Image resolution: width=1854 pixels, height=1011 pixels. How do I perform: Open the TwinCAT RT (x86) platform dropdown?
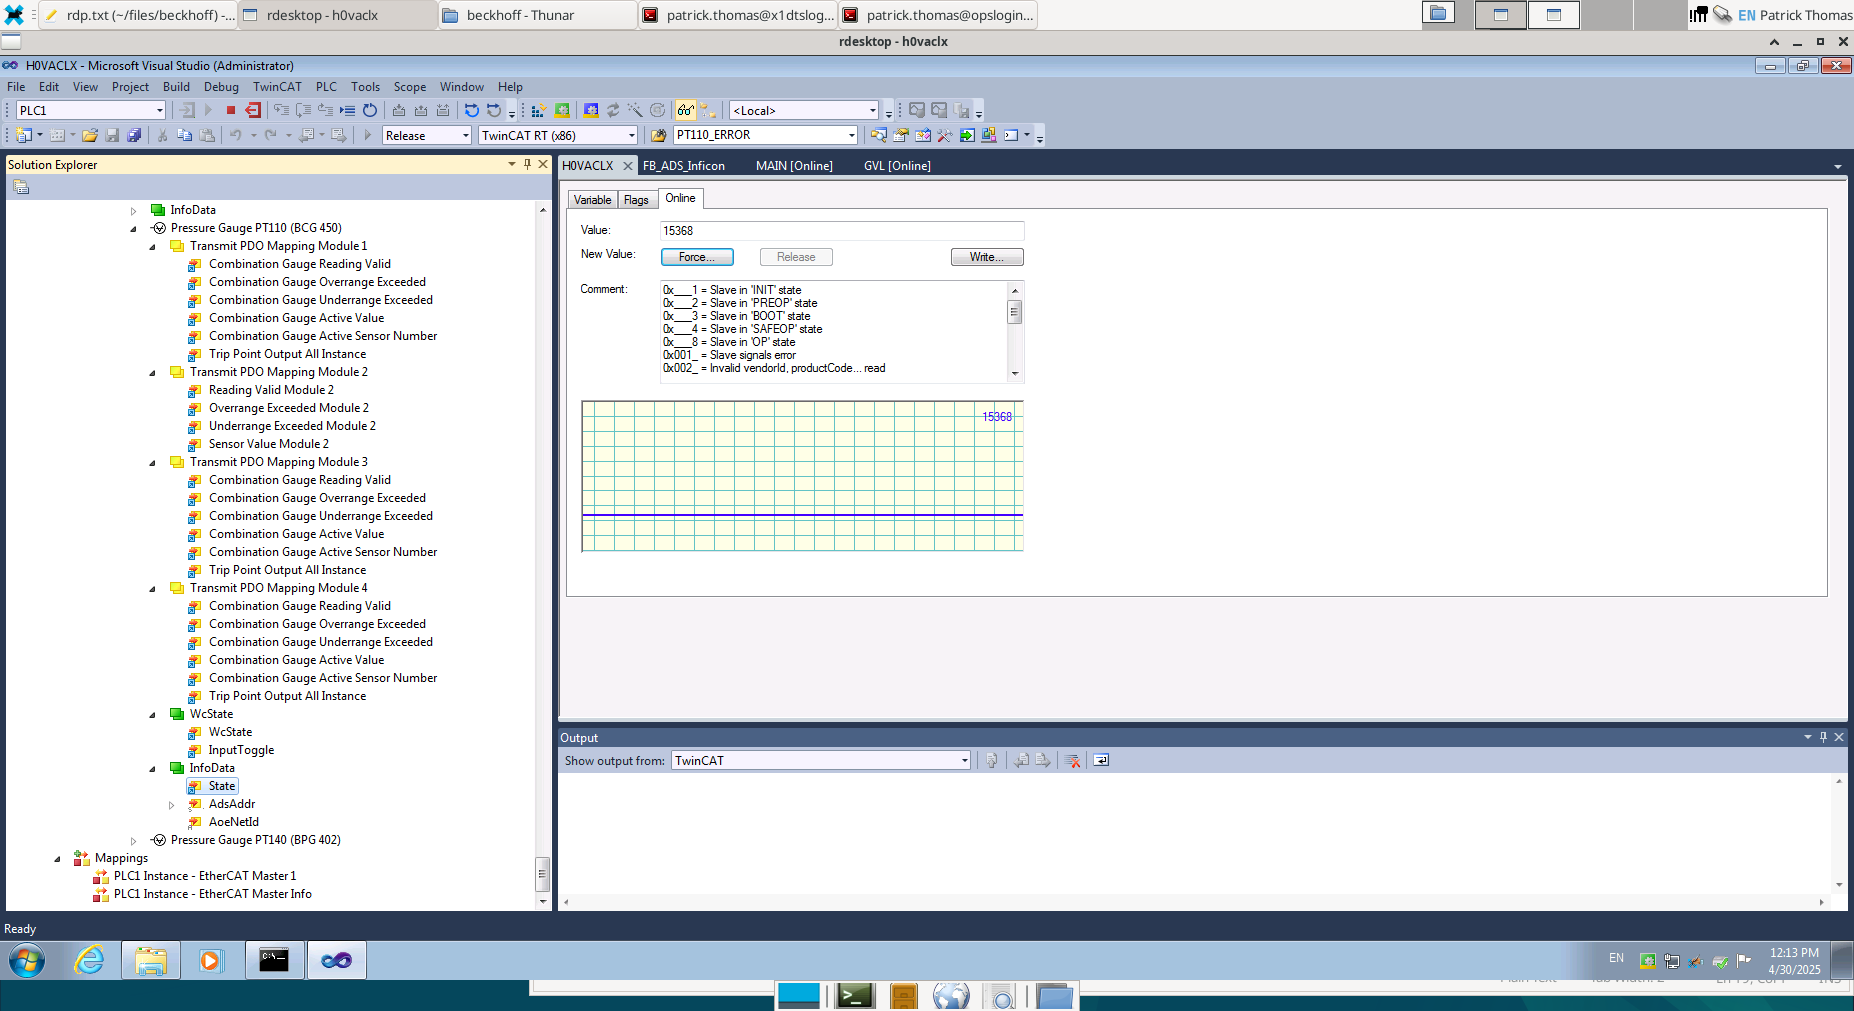[631, 136]
